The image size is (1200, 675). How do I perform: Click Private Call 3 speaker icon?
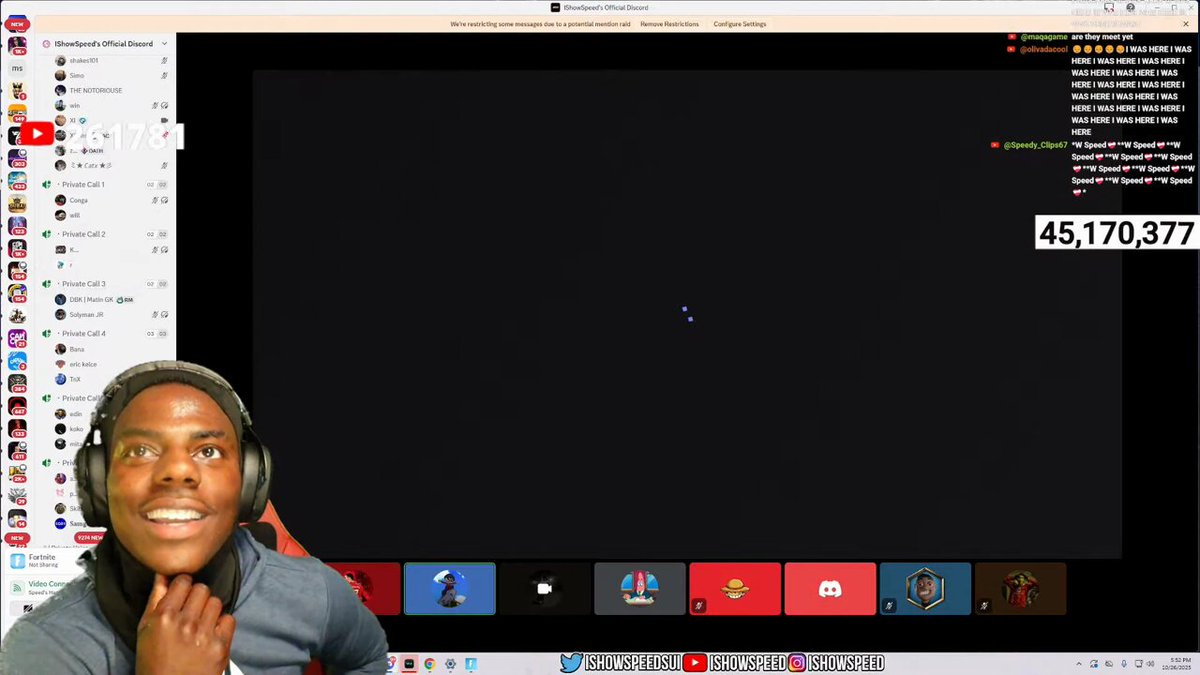47,284
